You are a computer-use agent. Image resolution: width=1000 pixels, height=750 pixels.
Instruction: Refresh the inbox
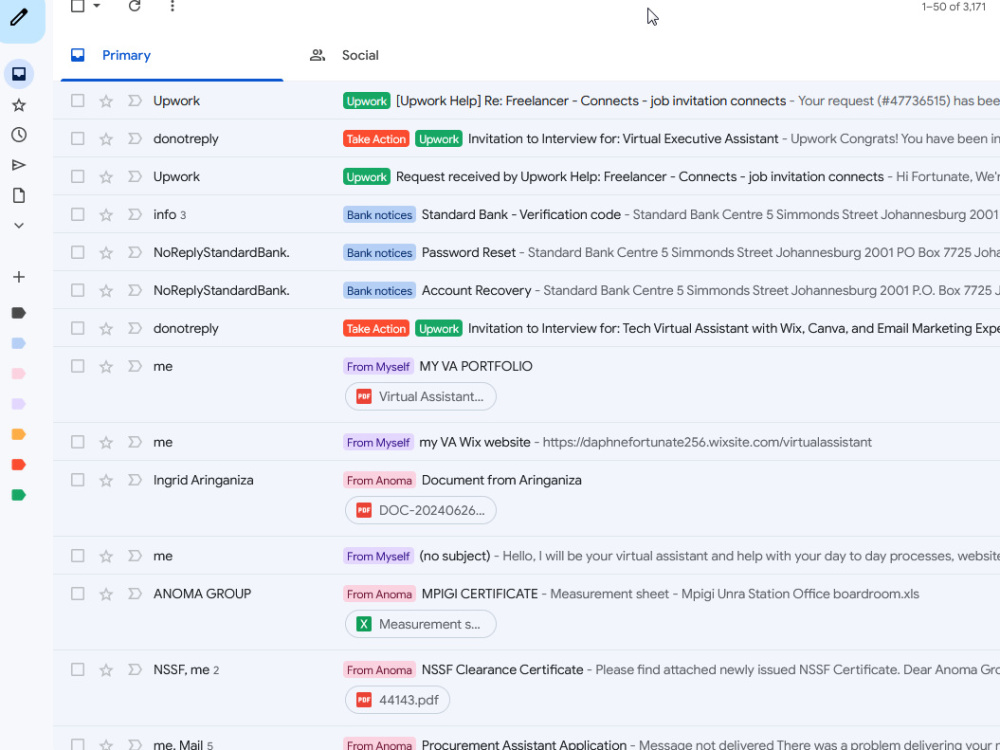(134, 6)
